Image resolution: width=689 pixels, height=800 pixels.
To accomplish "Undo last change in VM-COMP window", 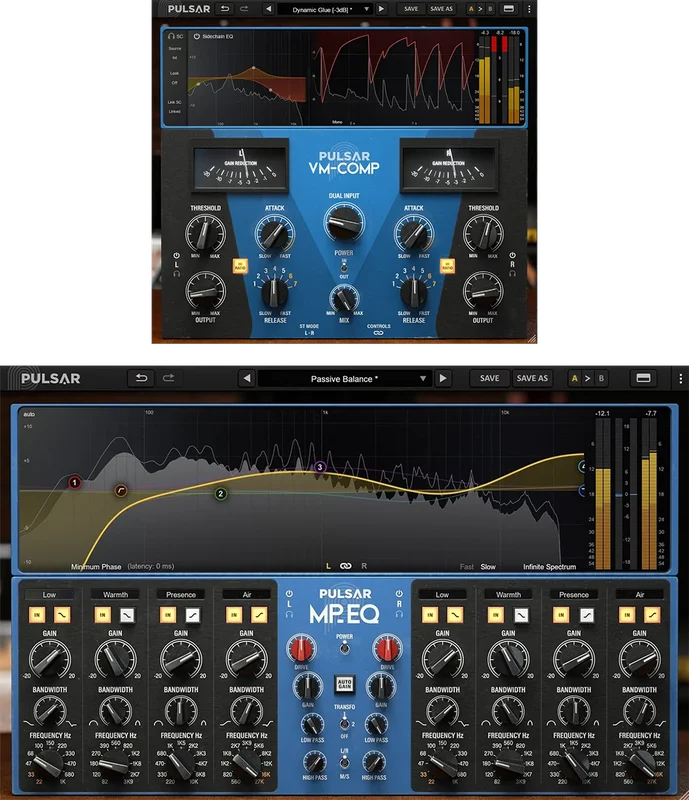I will pyautogui.click(x=225, y=9).
